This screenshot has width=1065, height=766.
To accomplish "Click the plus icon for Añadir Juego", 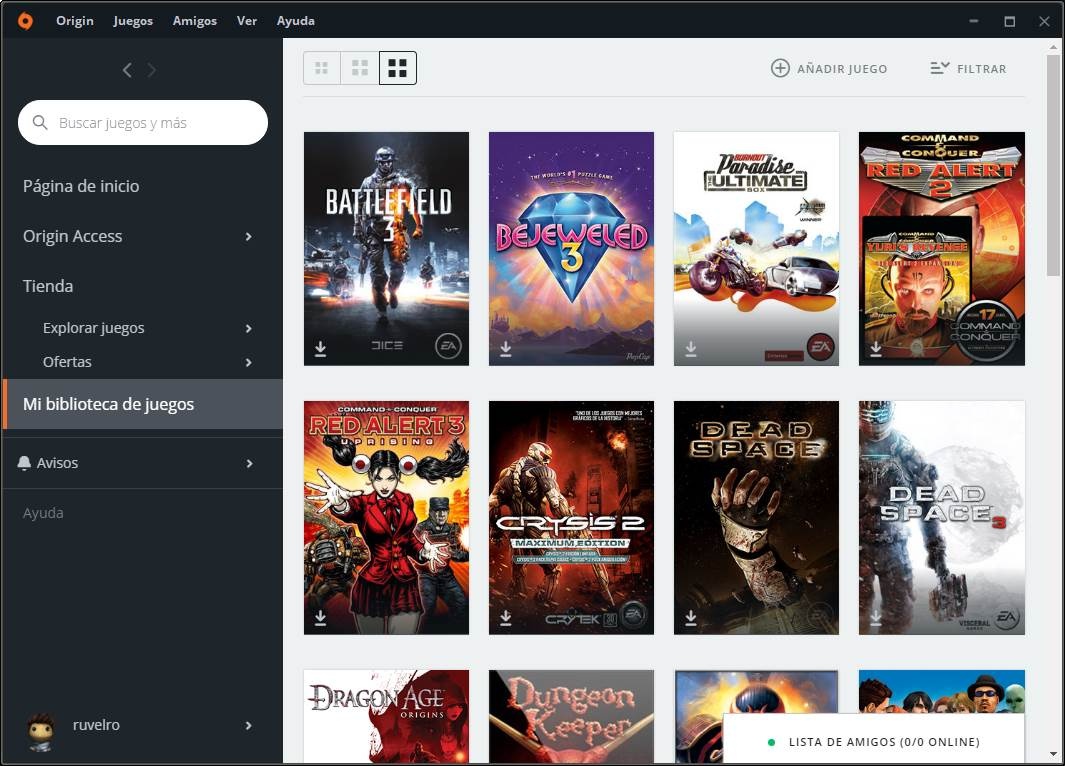I will coord(780,68).
